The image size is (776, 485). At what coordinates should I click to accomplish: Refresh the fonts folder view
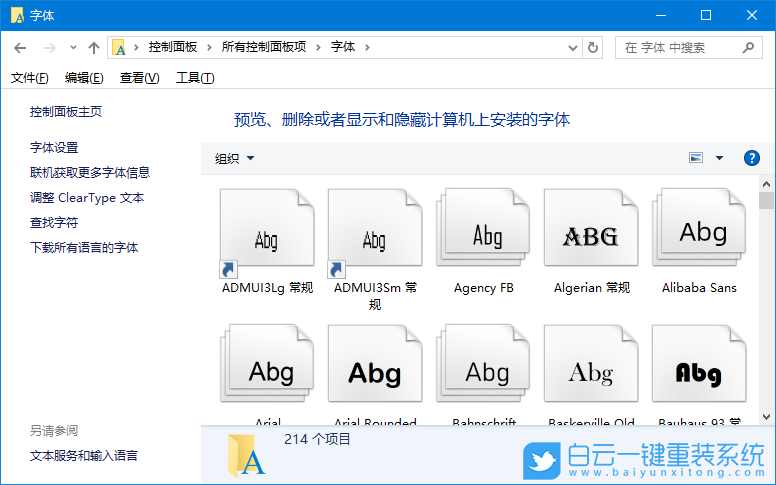[x=592, y=48]
